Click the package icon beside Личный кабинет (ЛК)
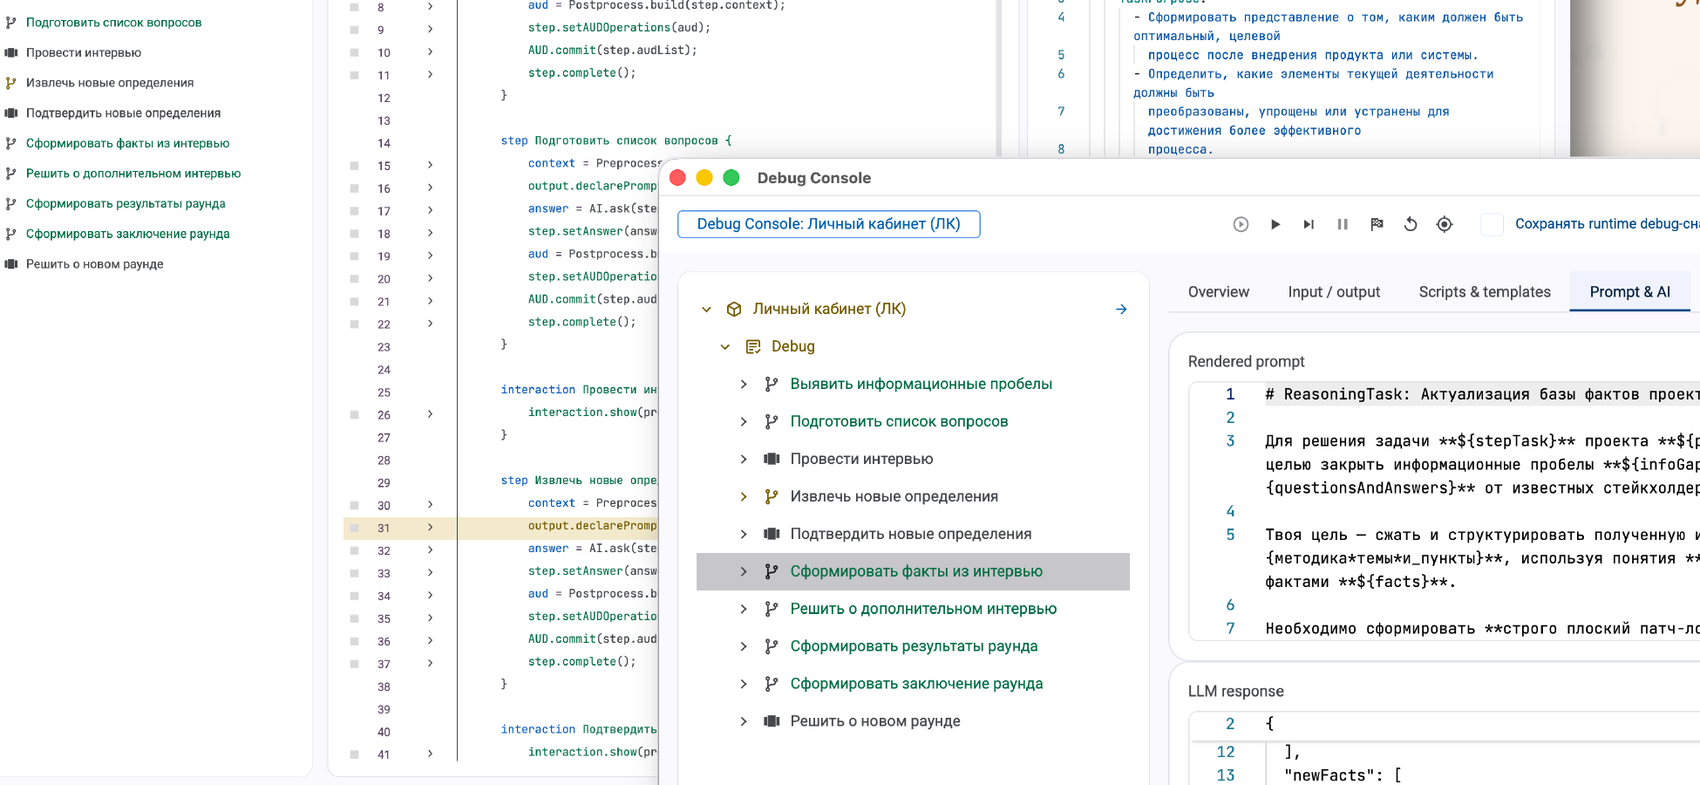 click(734, 309)
